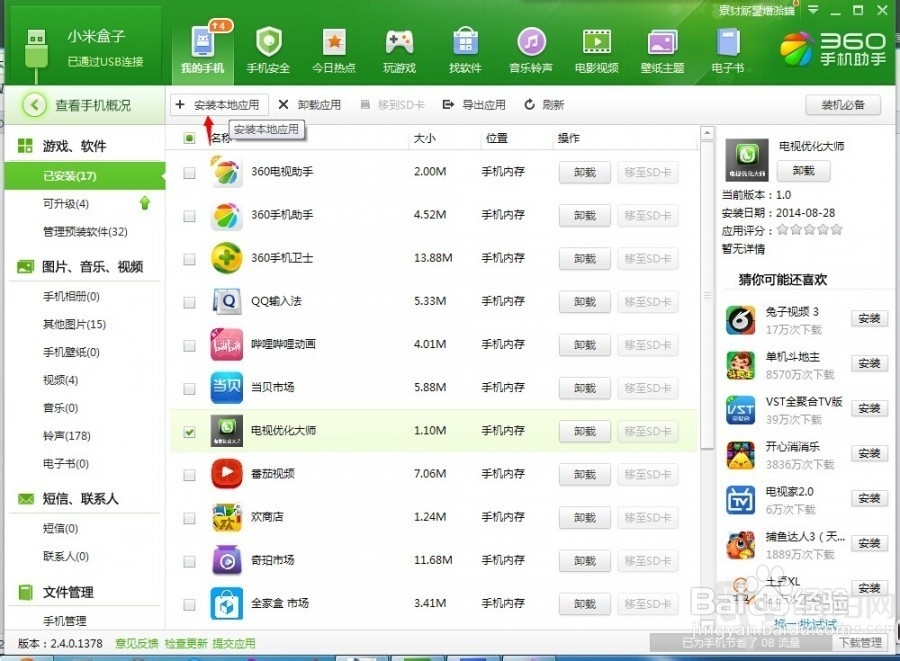Viewport: 900px width, 661px height.
Task: Open the 壁纸主题 wallpaper themes section
Action: coord(662,48)
